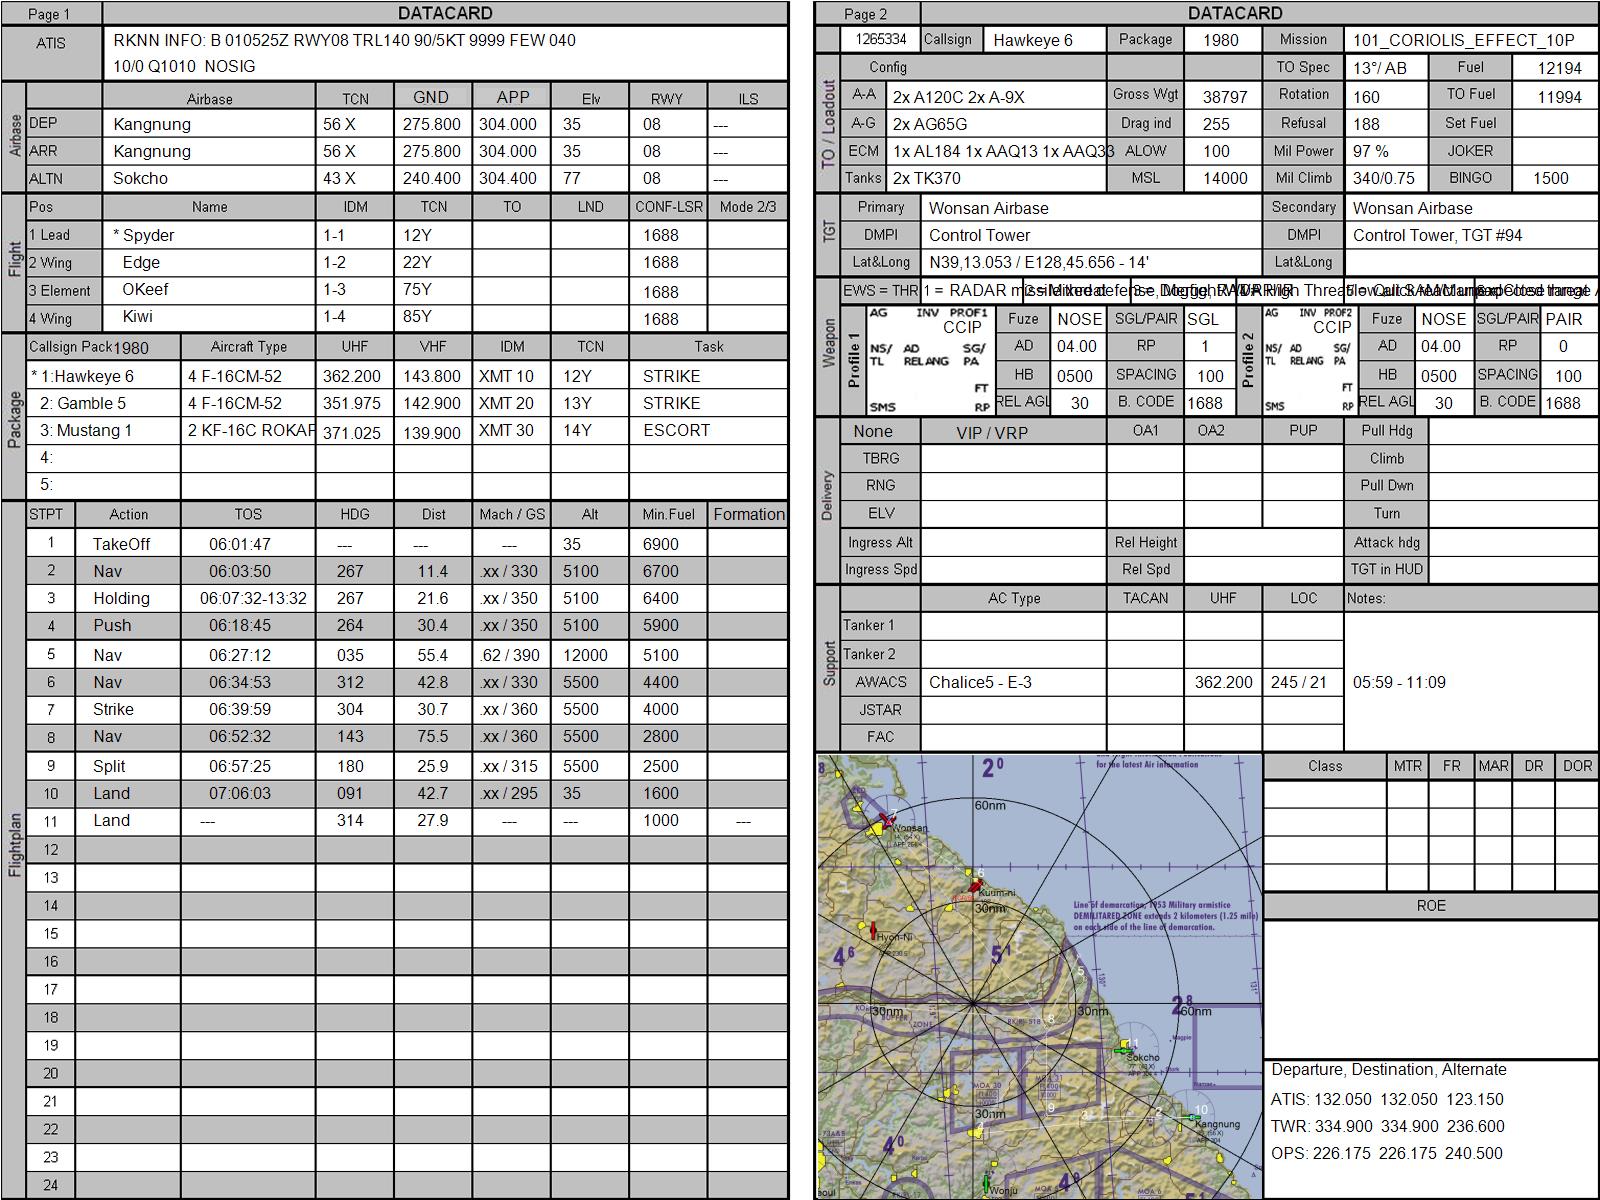Select the Strike steerpoint 7 row action
The width and height of the screenshot is (1600, 1200).
coord(113,709)
